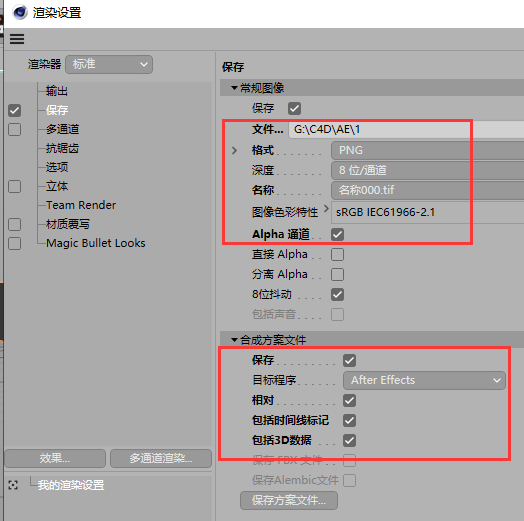The height and width of the screenshot is (521, 524).
Task: Collapse the 合成方案文件 section
Action: click(234, 340)
